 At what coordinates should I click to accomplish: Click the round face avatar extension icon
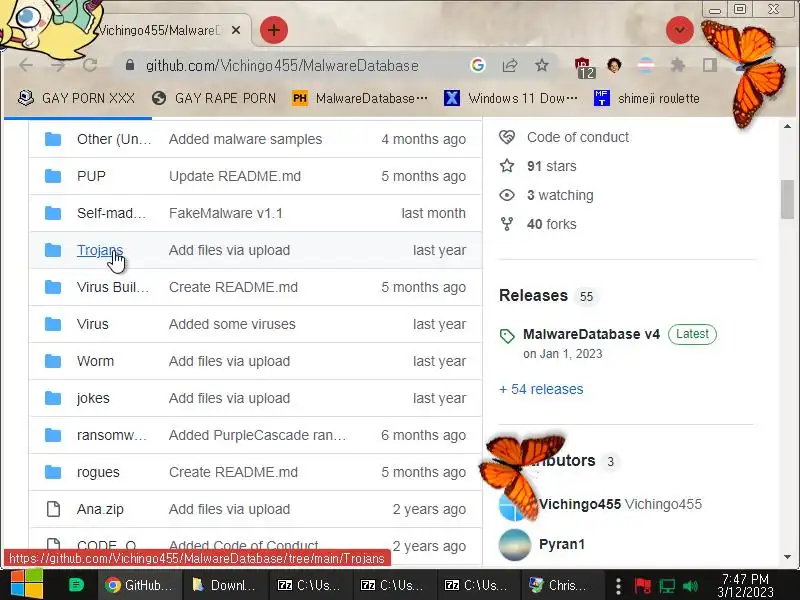614,65
